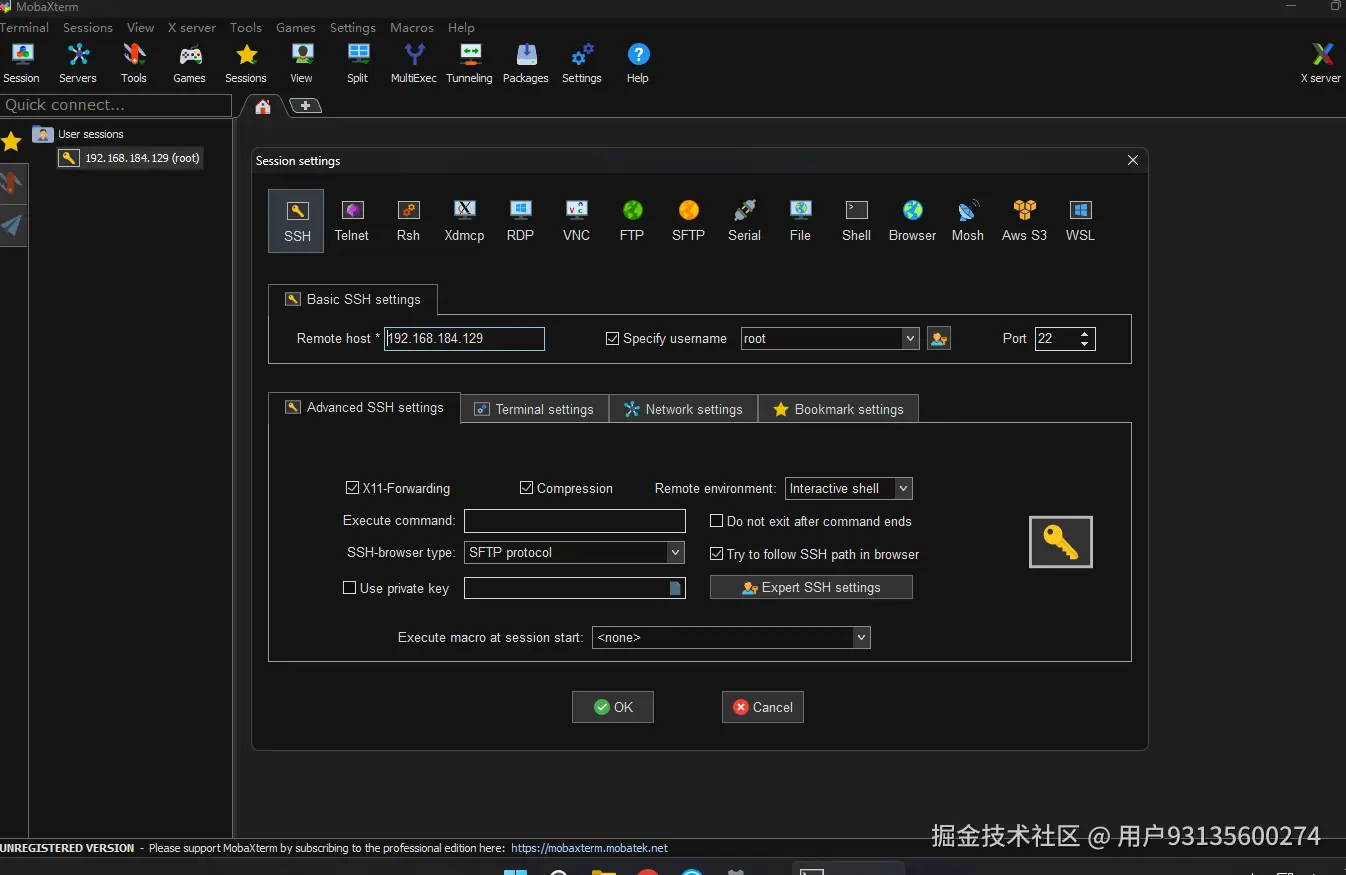The height and width of the screenshot is (875, 1346).
Task: Open the Settings gear toolbar icon
Action: (x=581, y=64)
